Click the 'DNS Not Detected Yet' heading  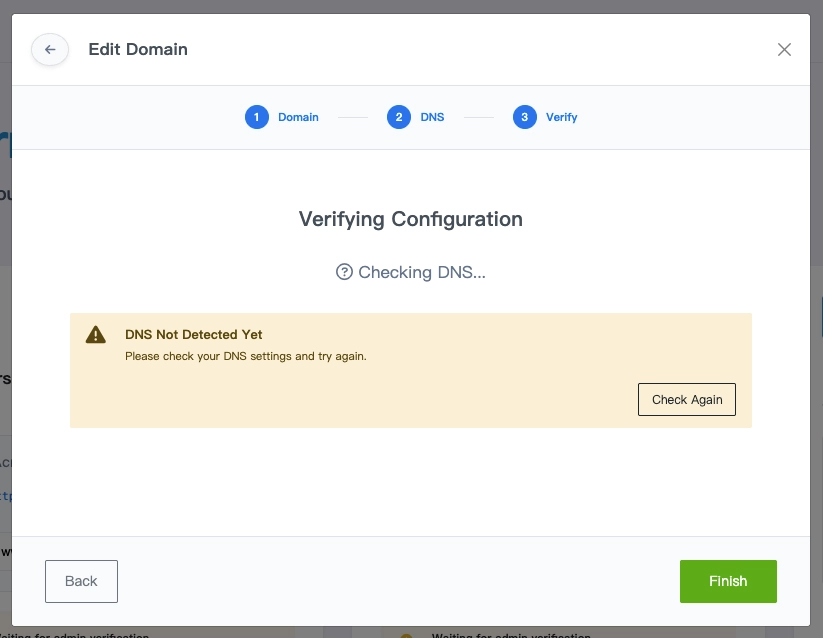[194, 334]
